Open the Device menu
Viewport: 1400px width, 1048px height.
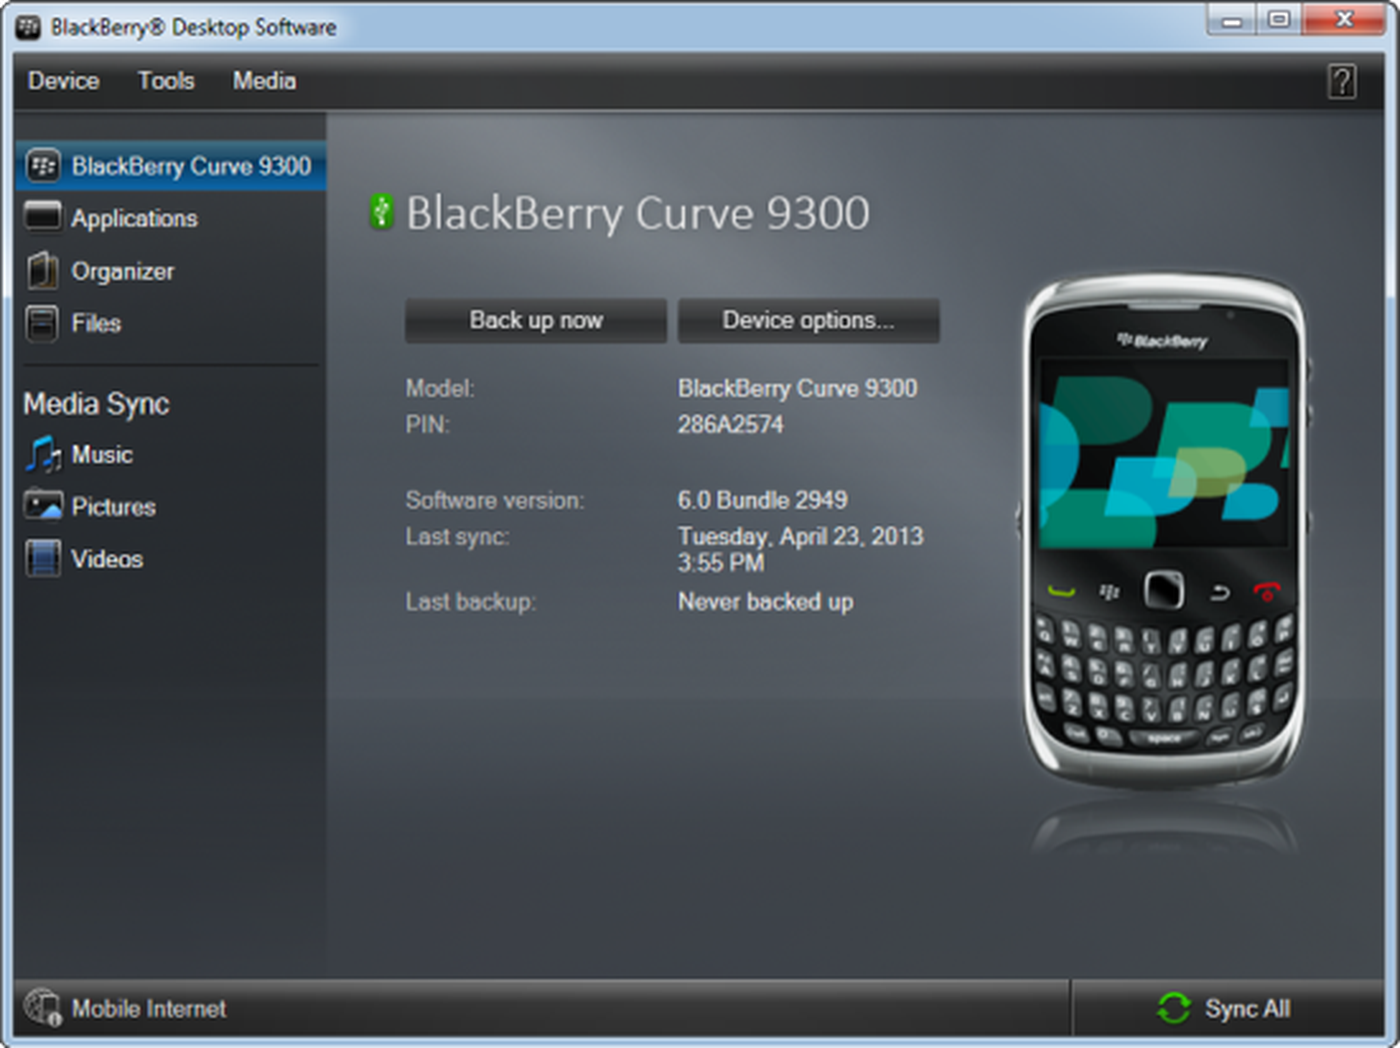62,81
